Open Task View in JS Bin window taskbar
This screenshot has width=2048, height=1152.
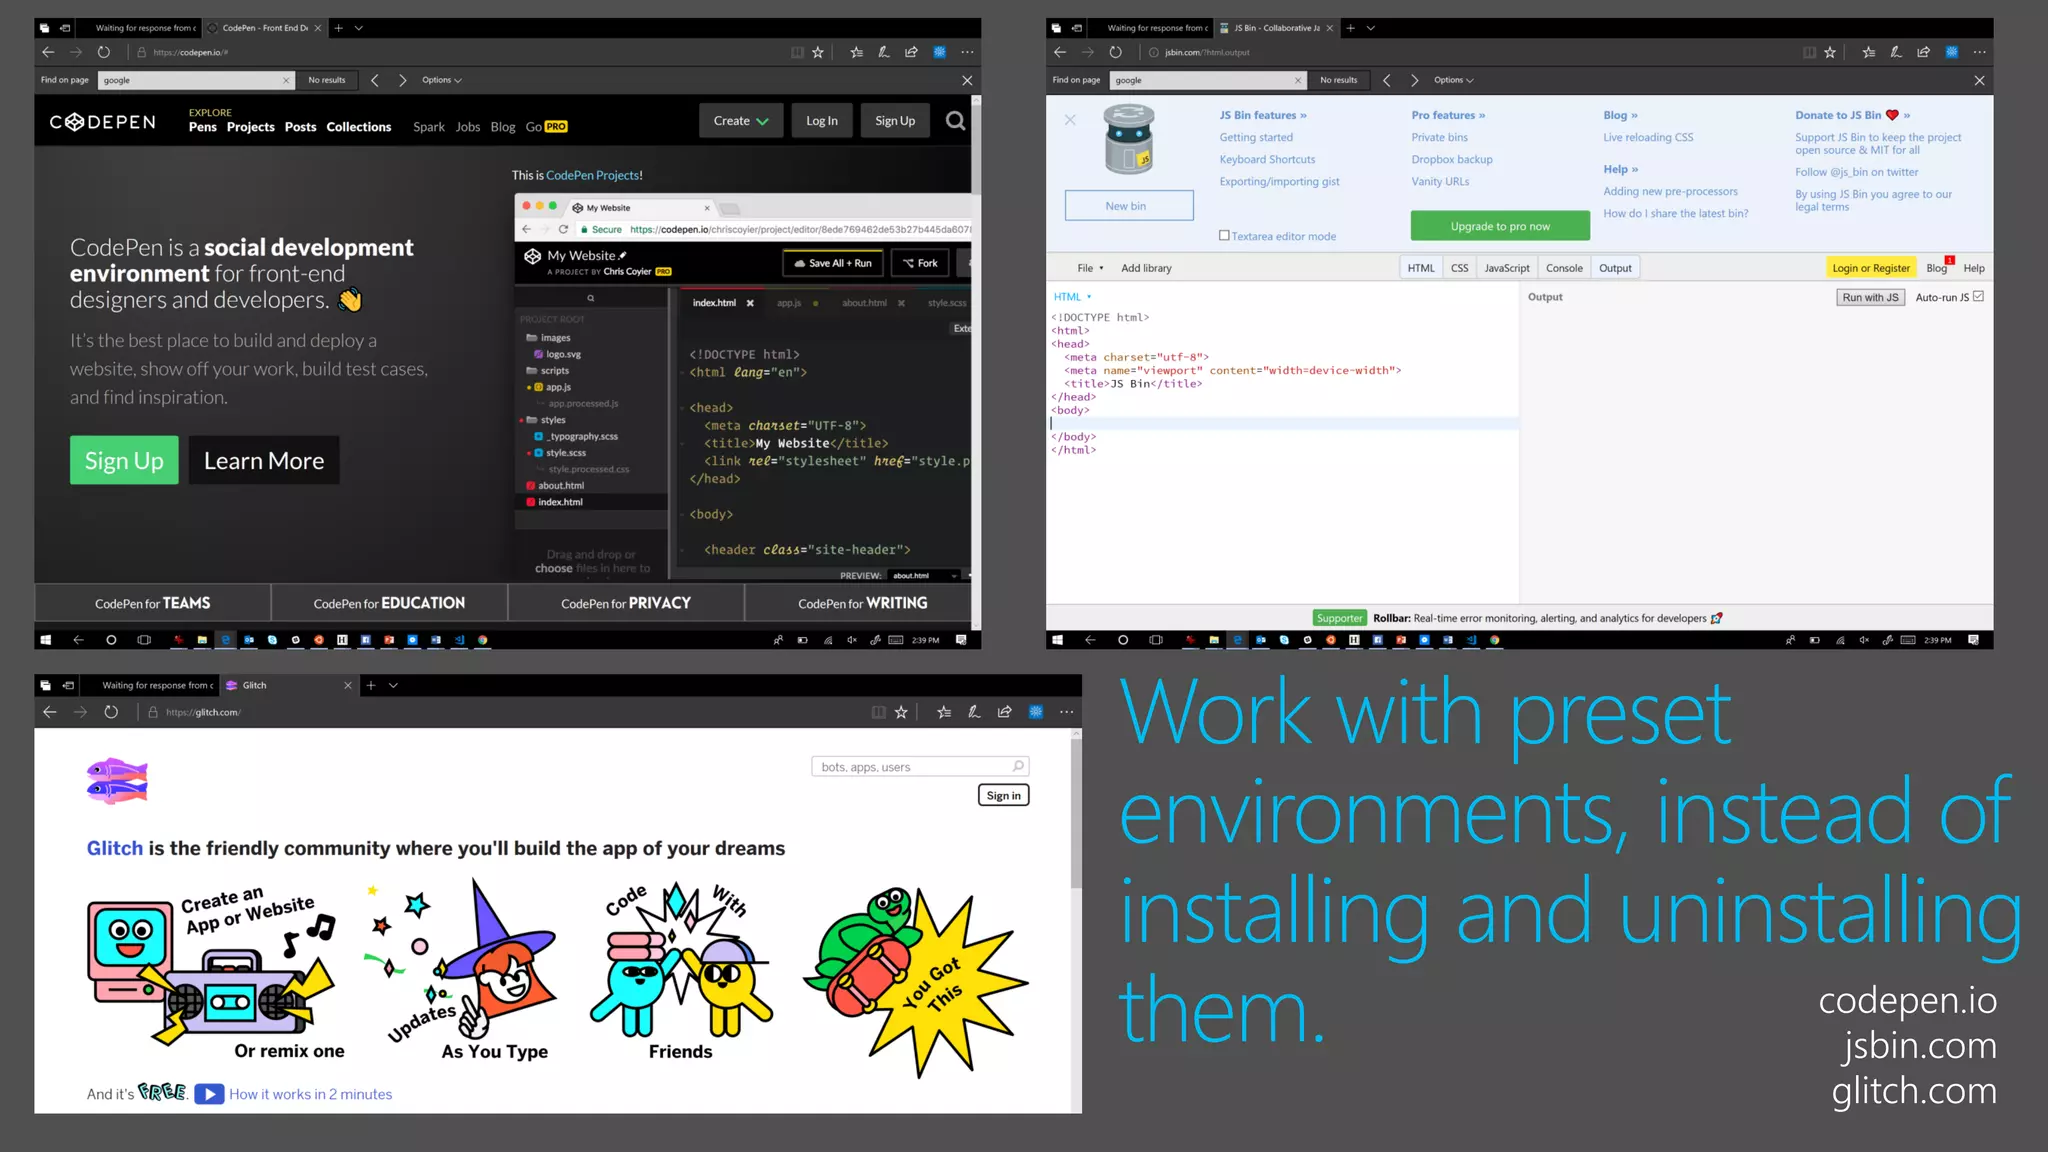pos(1156,640)
